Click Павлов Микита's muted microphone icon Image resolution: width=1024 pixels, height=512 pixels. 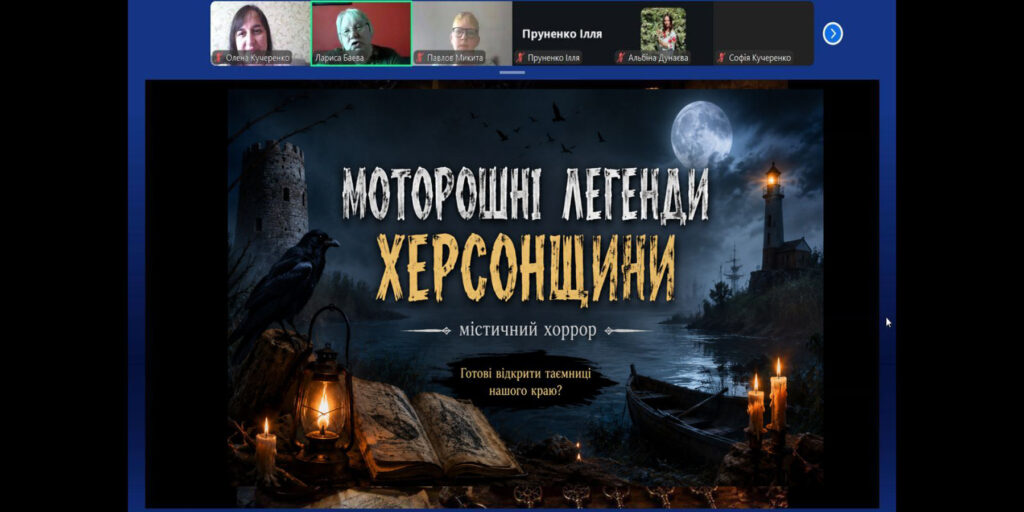coord(420,58)
